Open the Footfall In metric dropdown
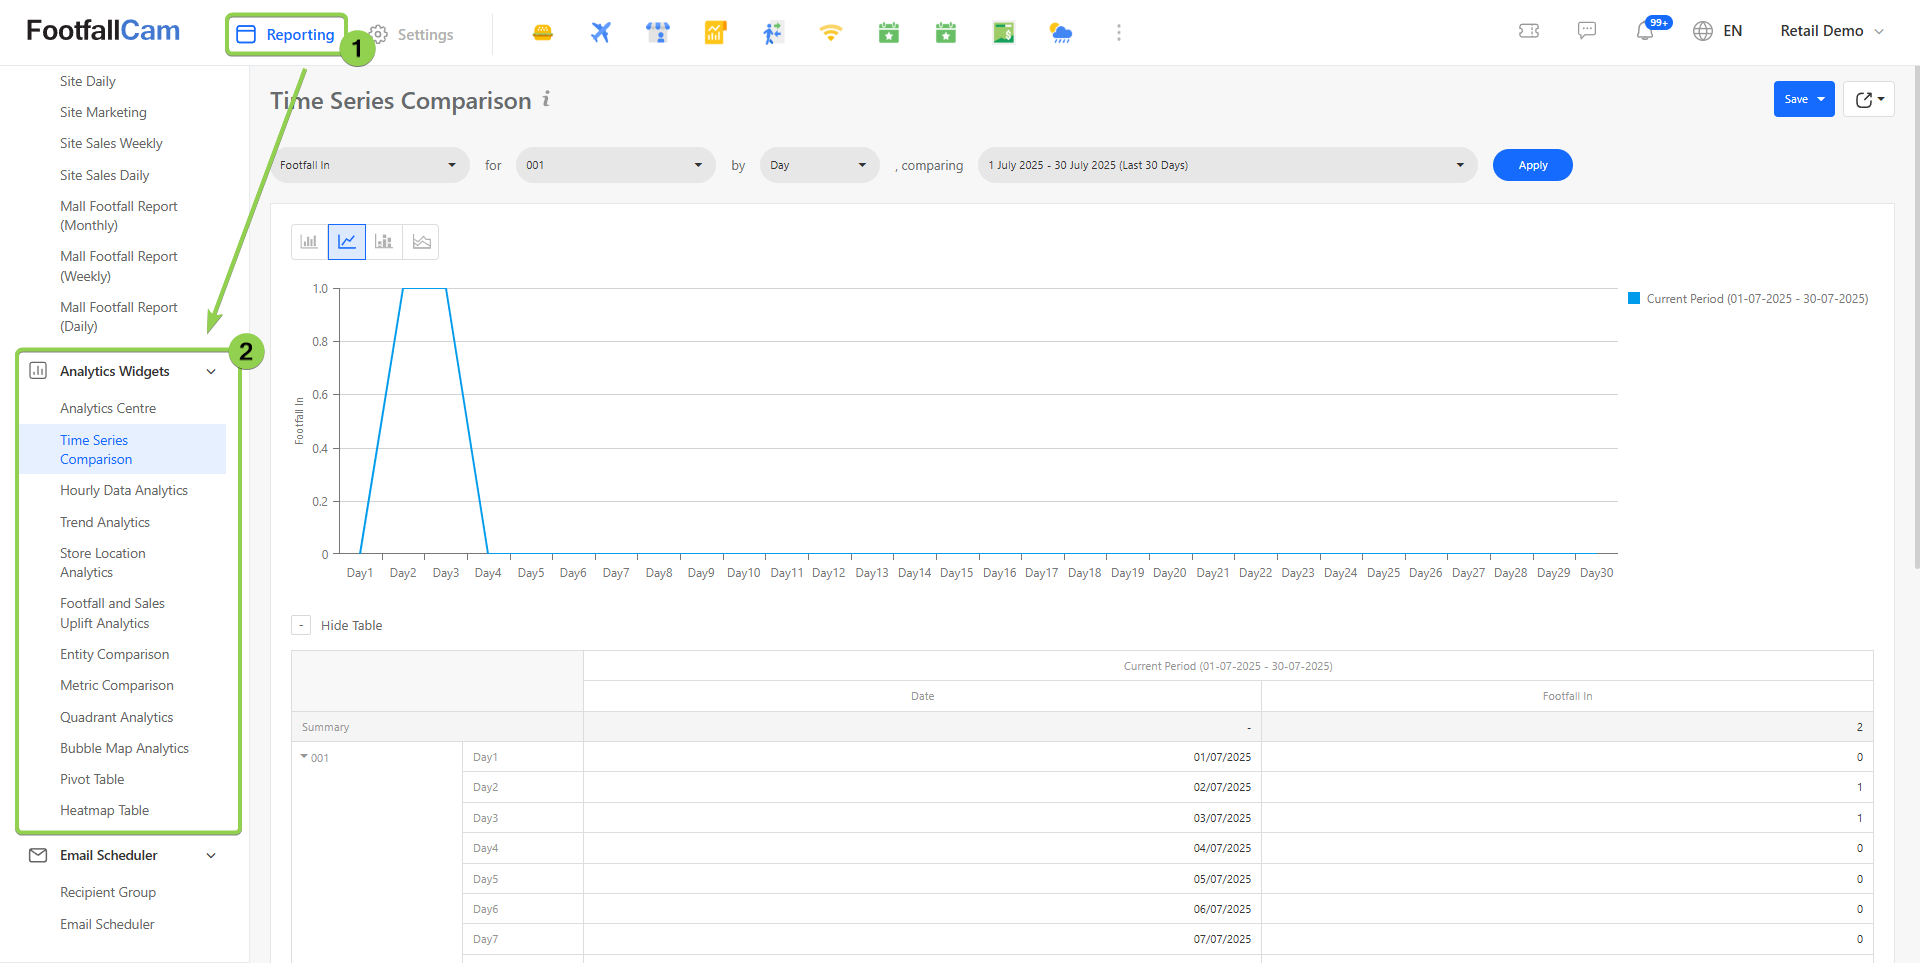 (369, 165)
